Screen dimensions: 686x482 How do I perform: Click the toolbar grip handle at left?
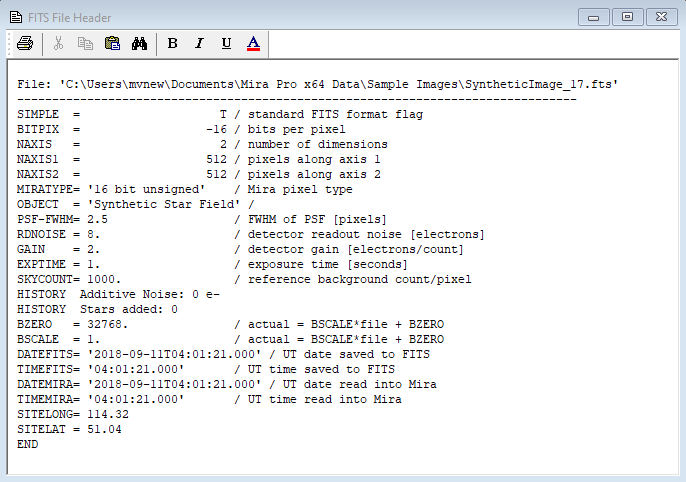coord(11,43)
